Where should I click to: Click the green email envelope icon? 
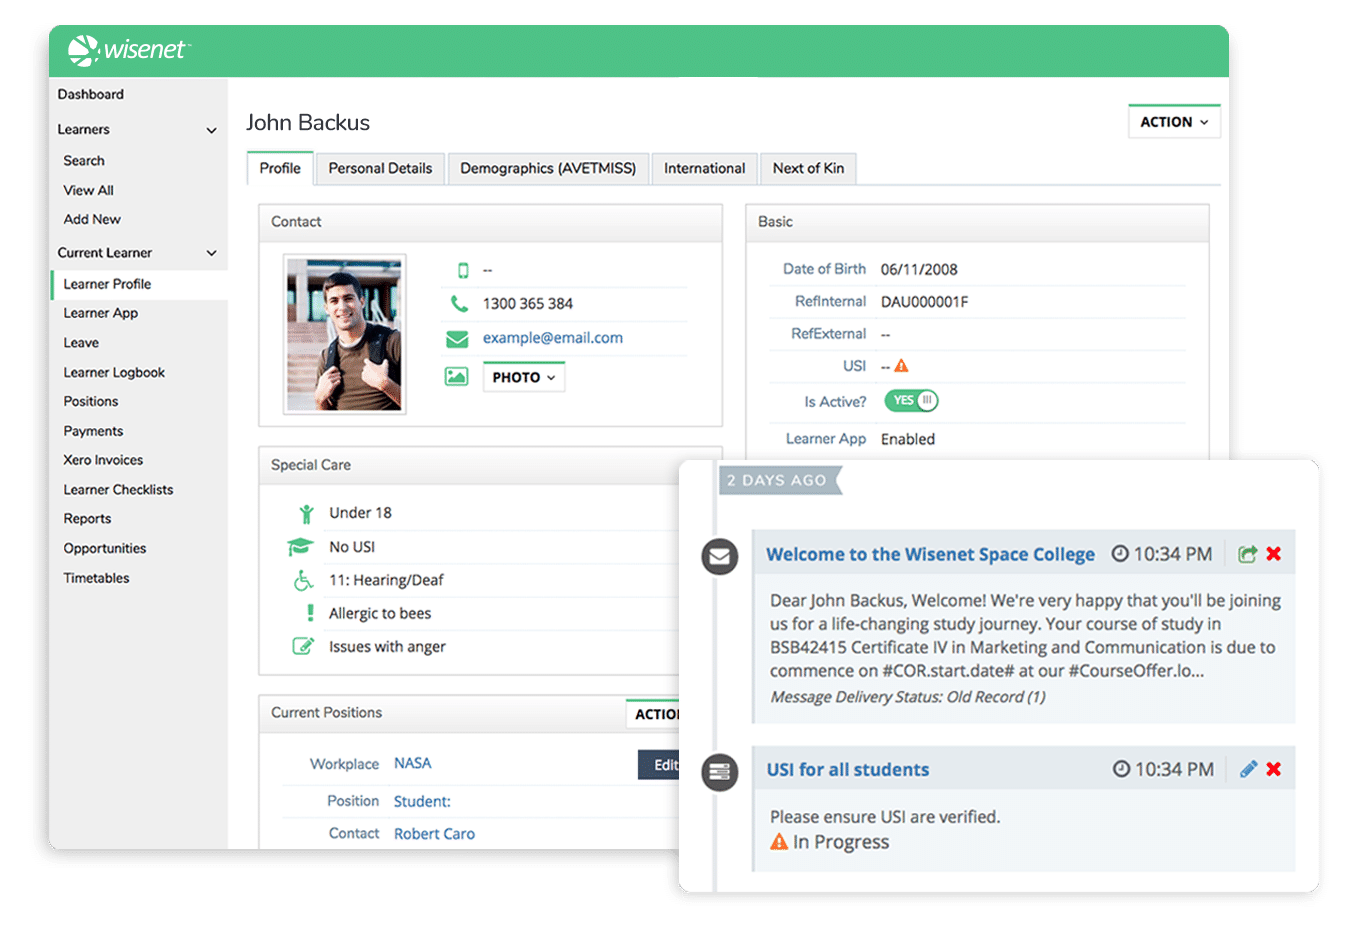pyautogui.click(x=457, y=339)
